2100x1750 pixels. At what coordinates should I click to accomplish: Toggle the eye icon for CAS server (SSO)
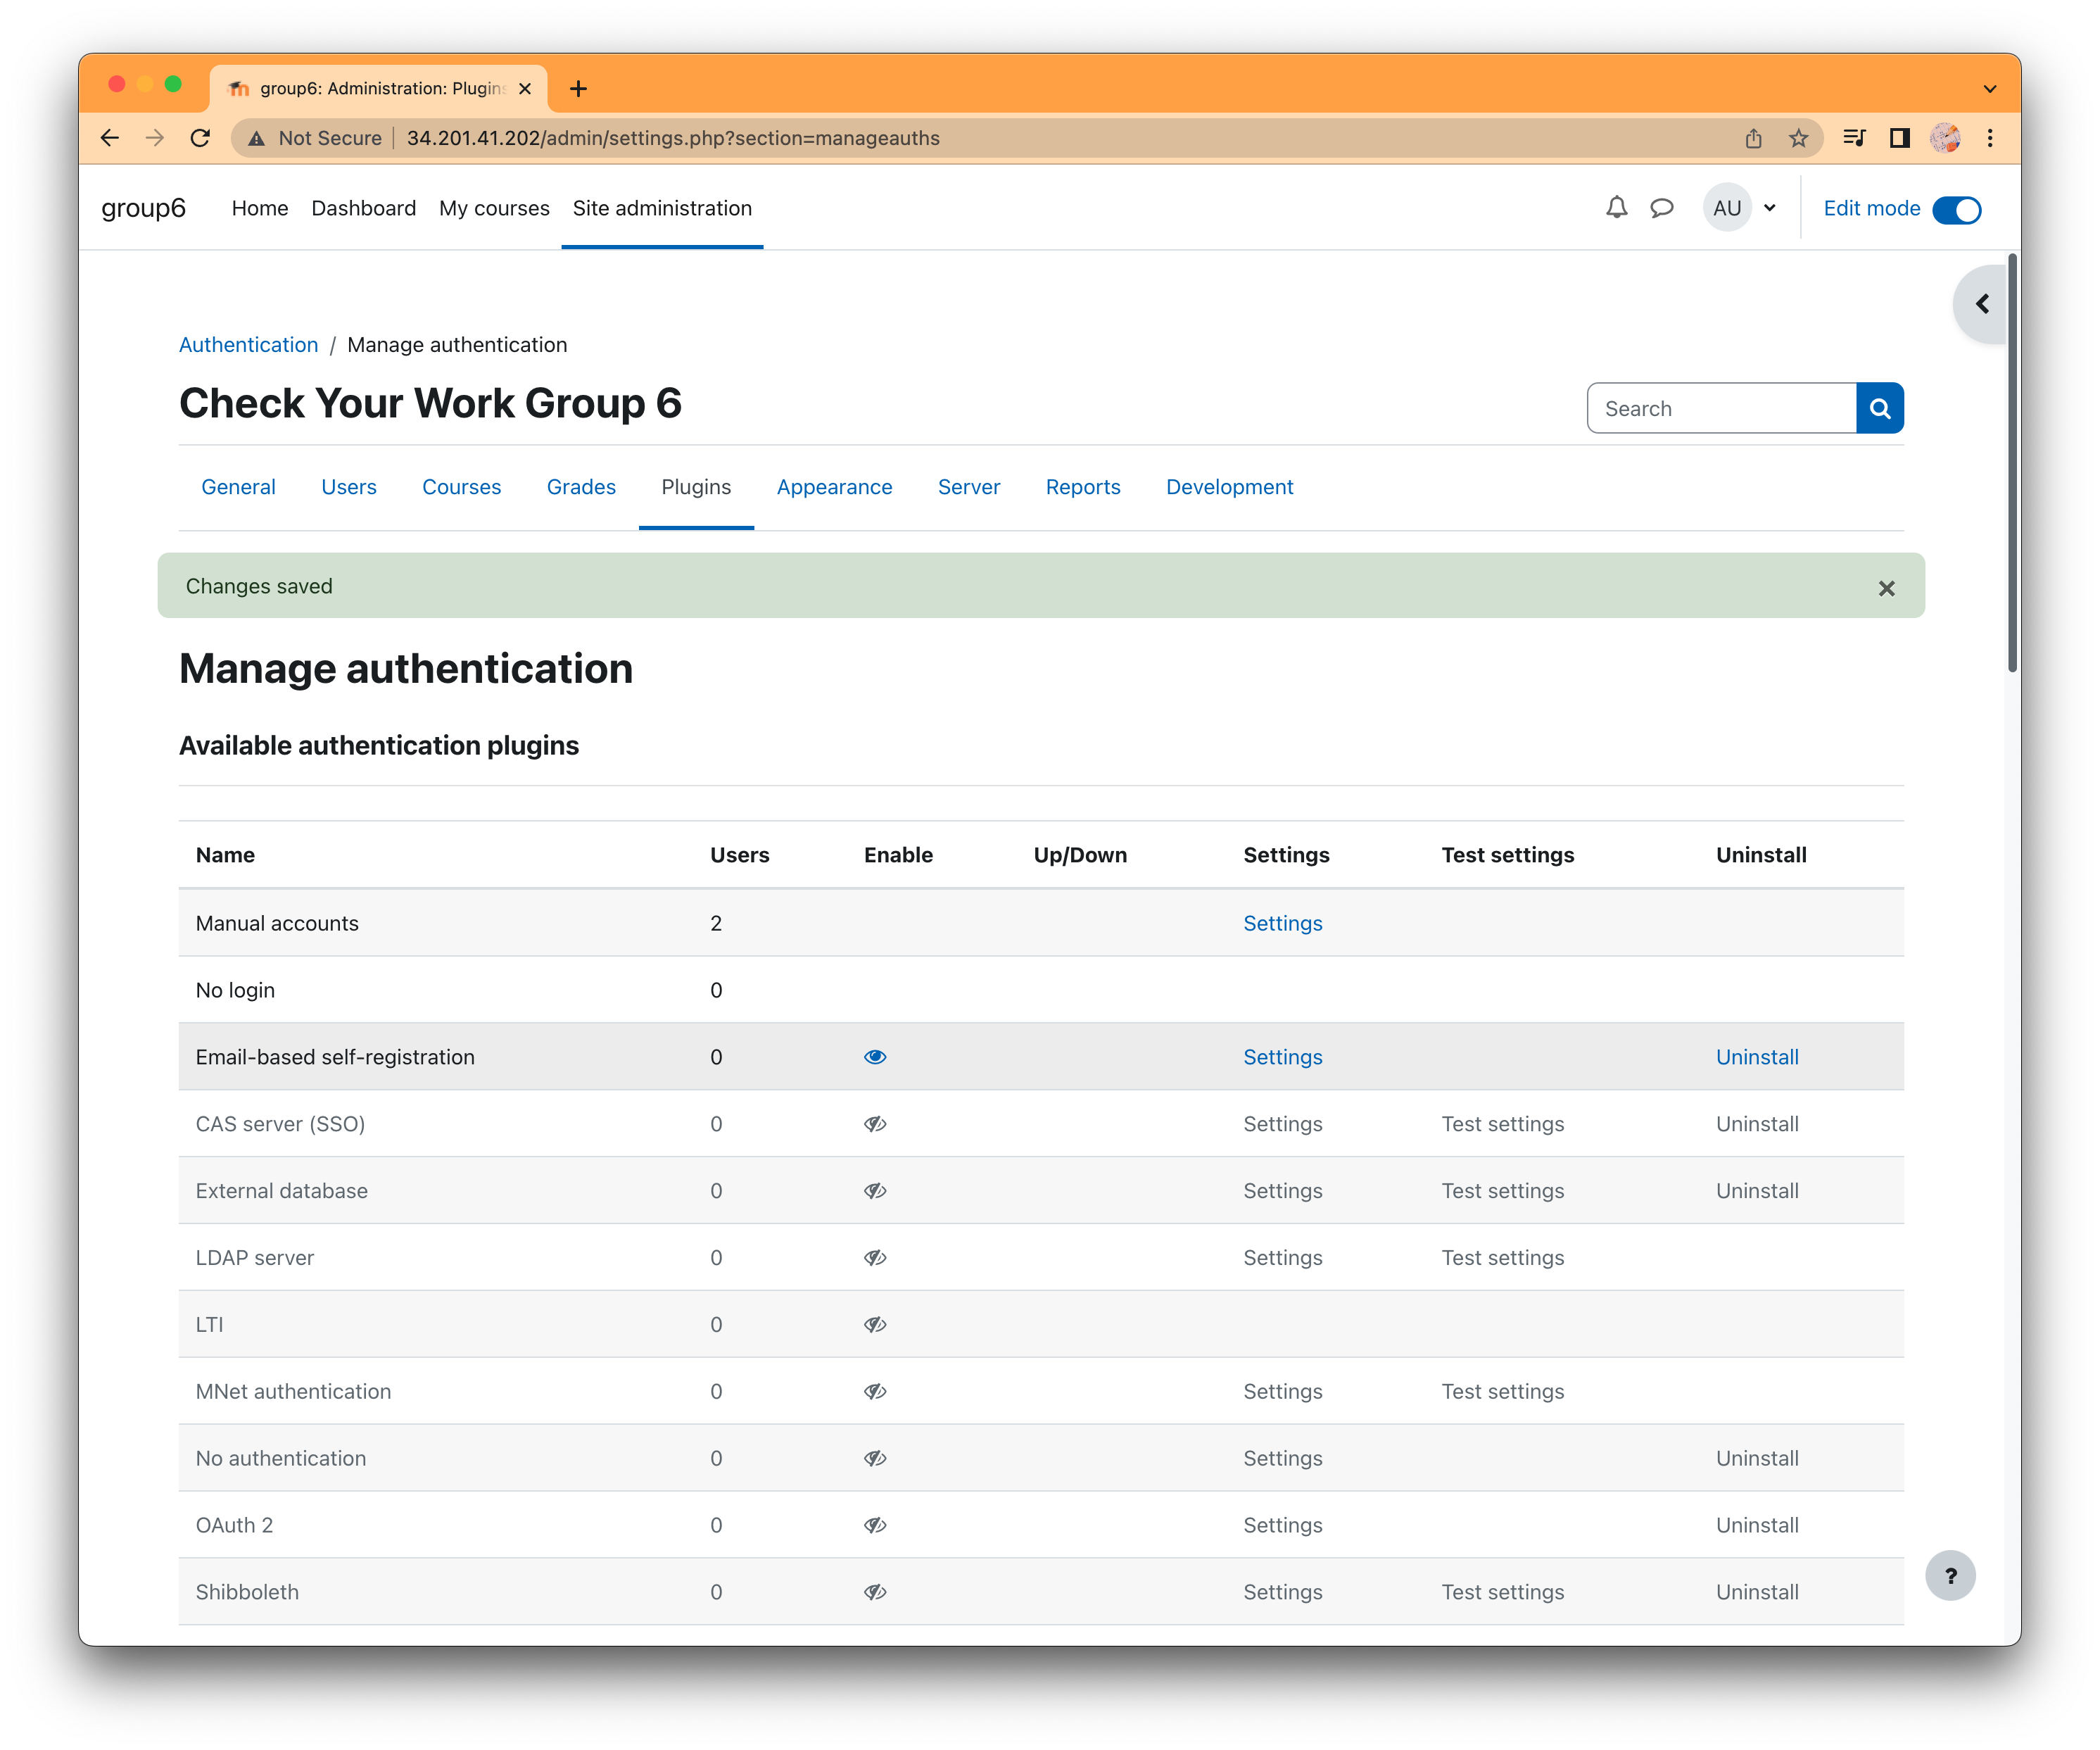point(875,1123)
